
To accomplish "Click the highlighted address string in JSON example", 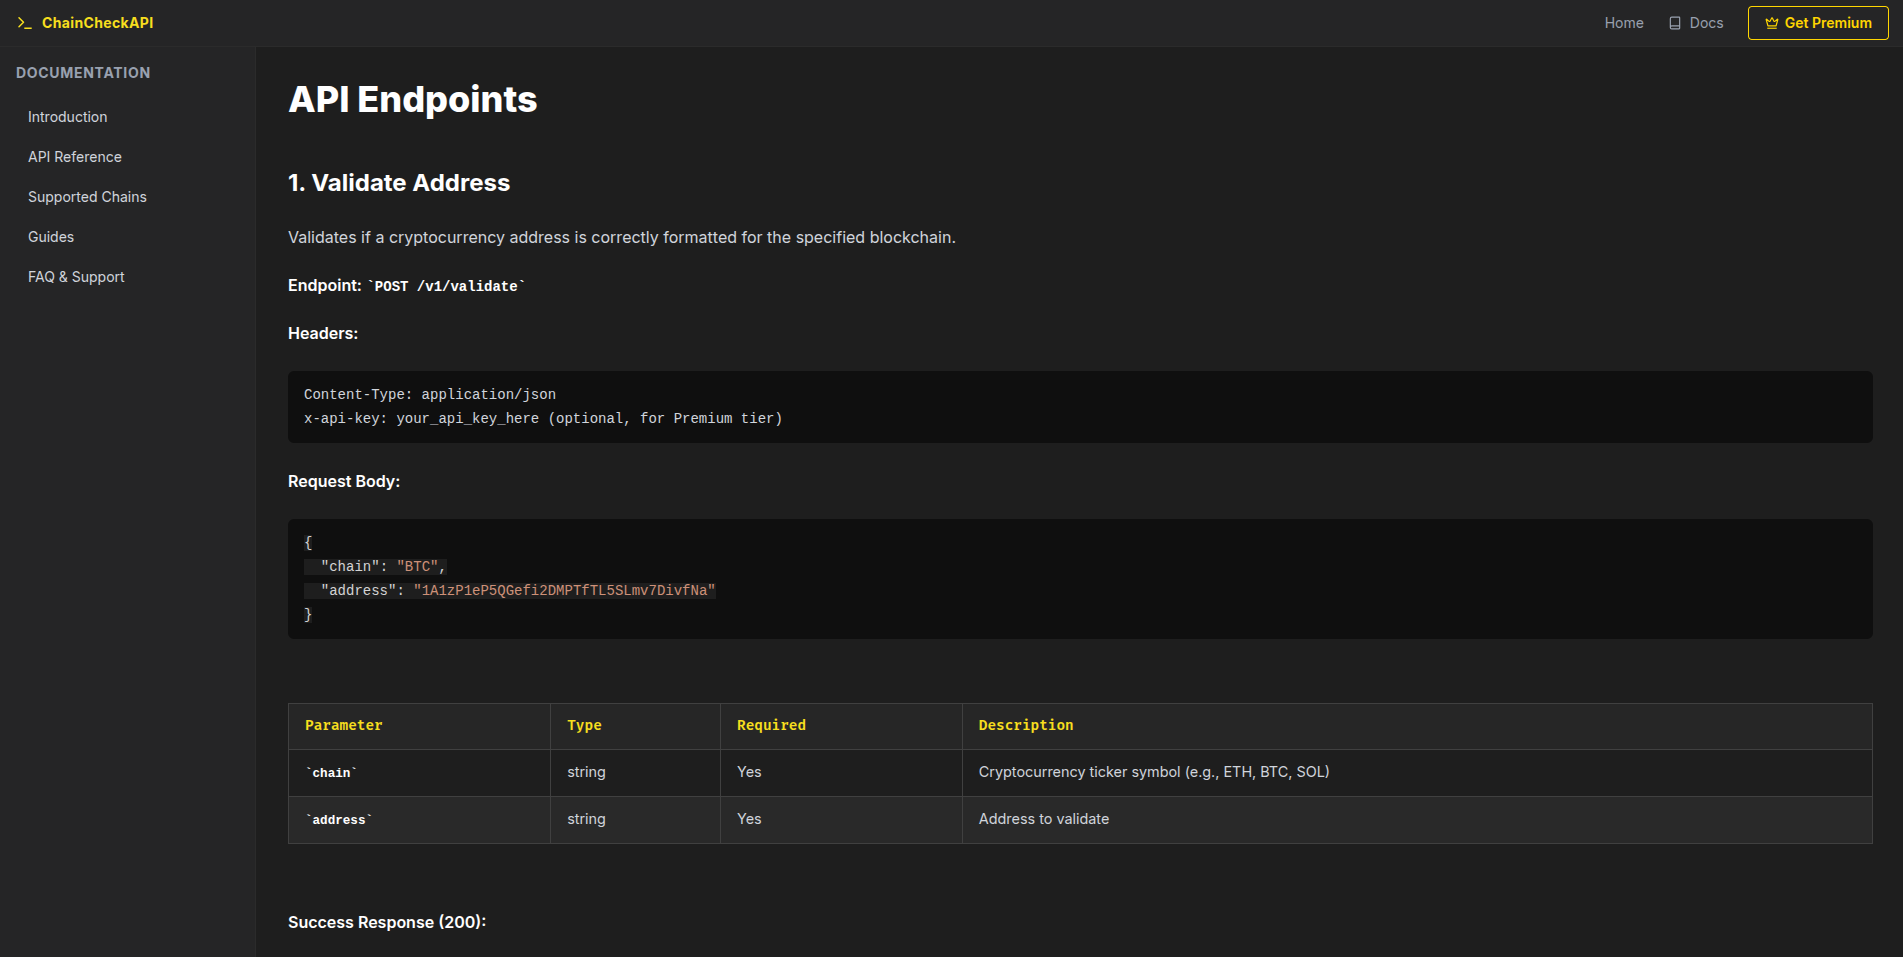I will click(565, 590).
